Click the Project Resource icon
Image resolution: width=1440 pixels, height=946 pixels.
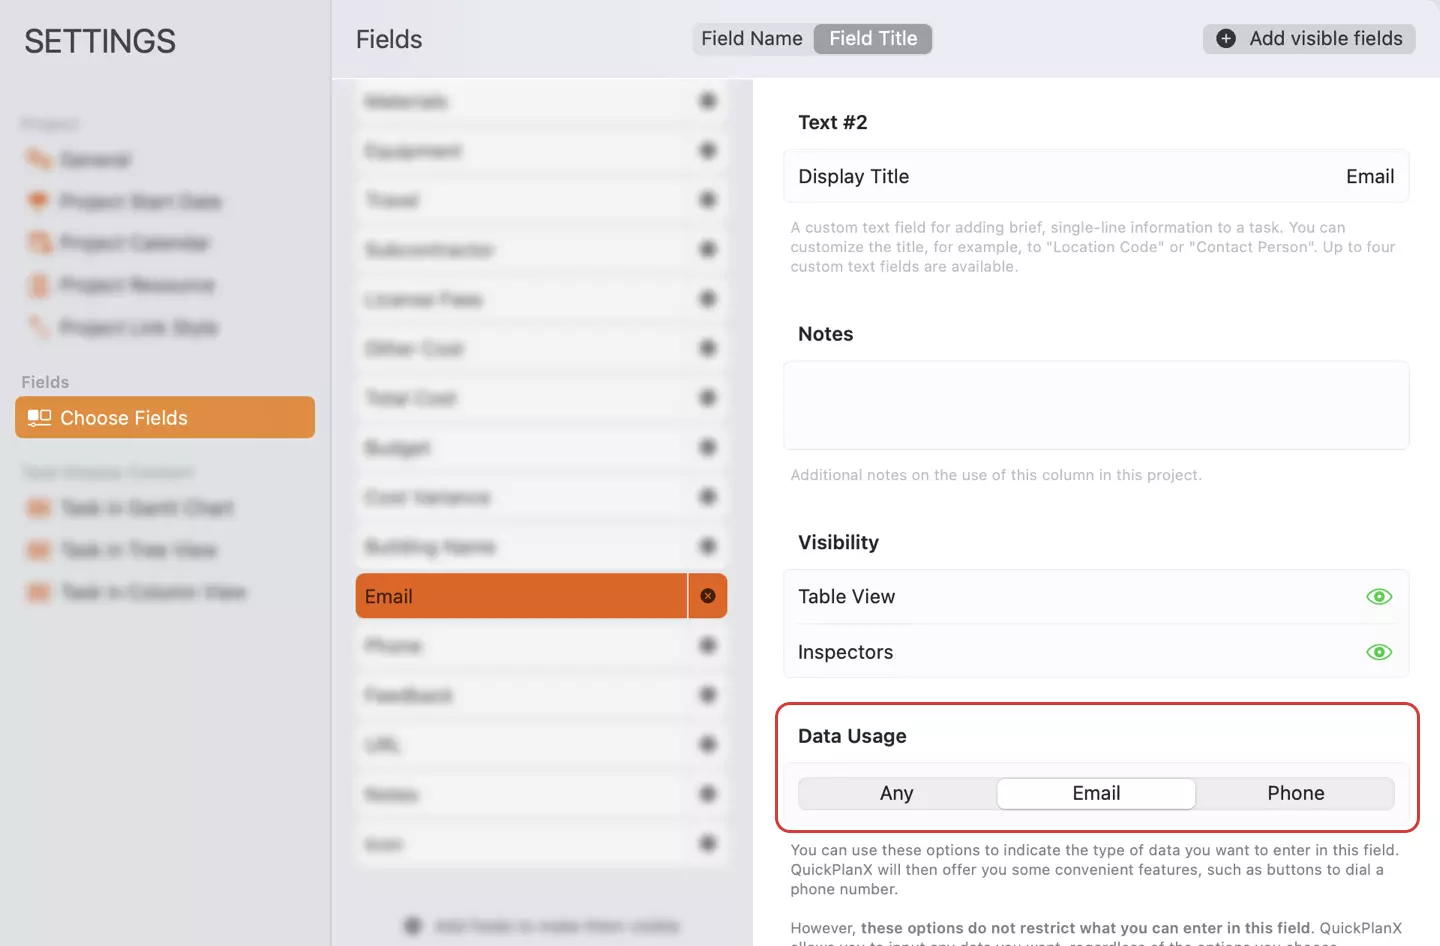38,284
